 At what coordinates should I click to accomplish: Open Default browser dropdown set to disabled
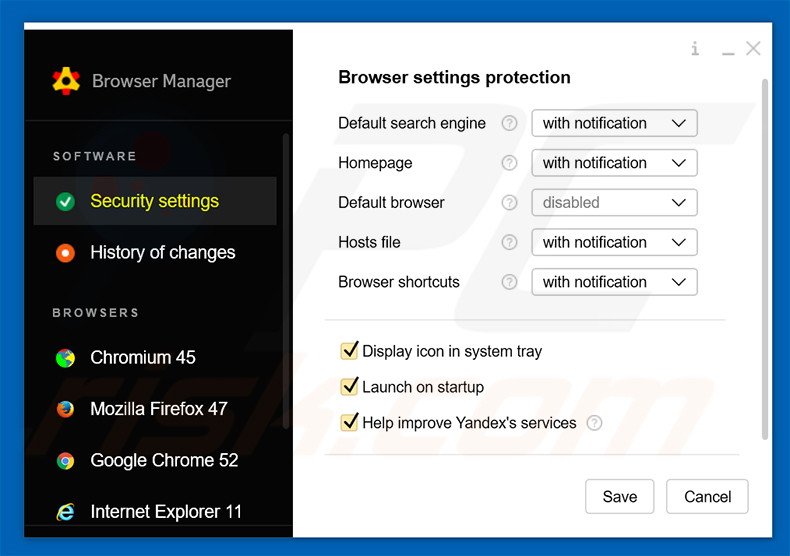click(614, 202)
